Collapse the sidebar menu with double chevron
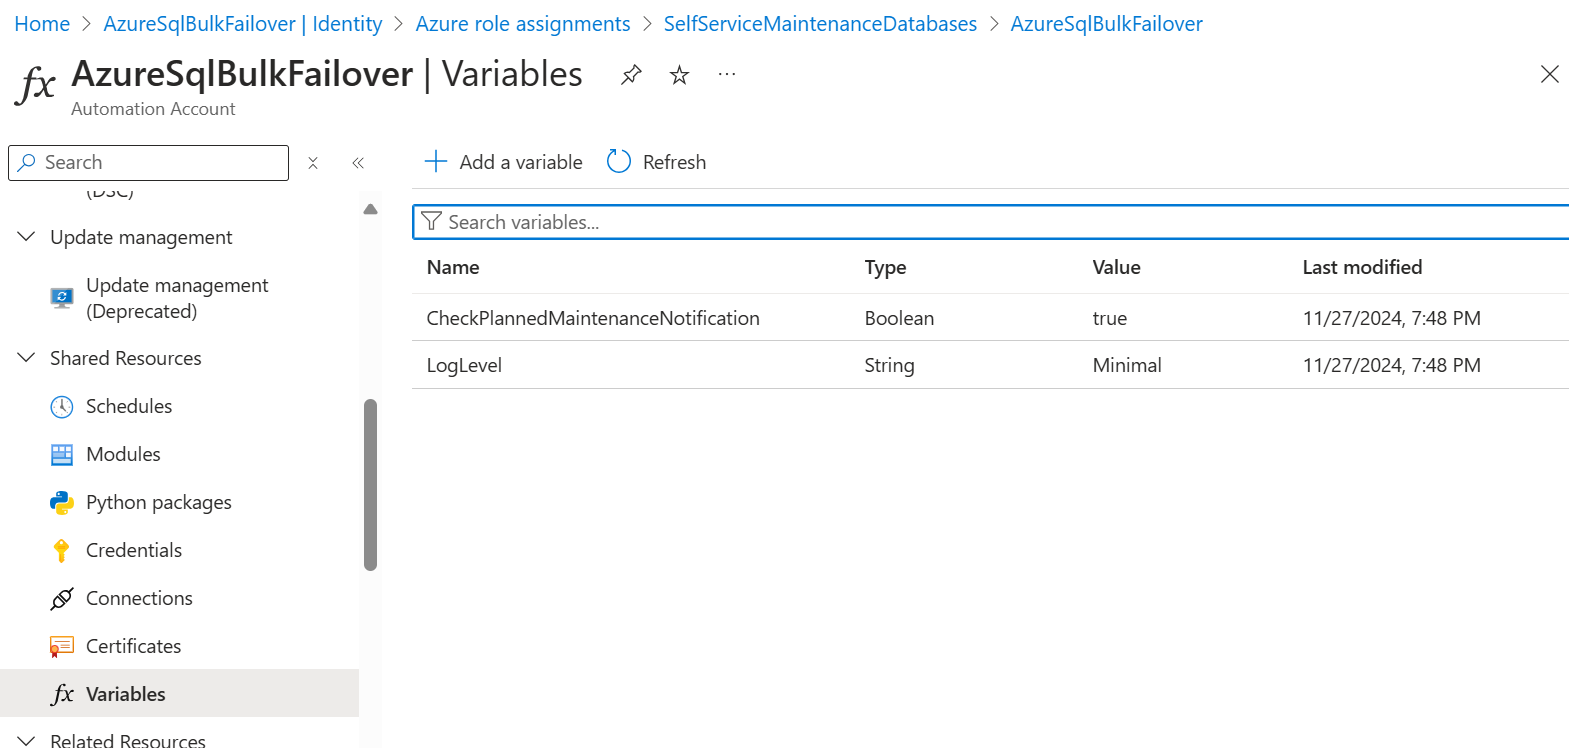 point(358,163)
